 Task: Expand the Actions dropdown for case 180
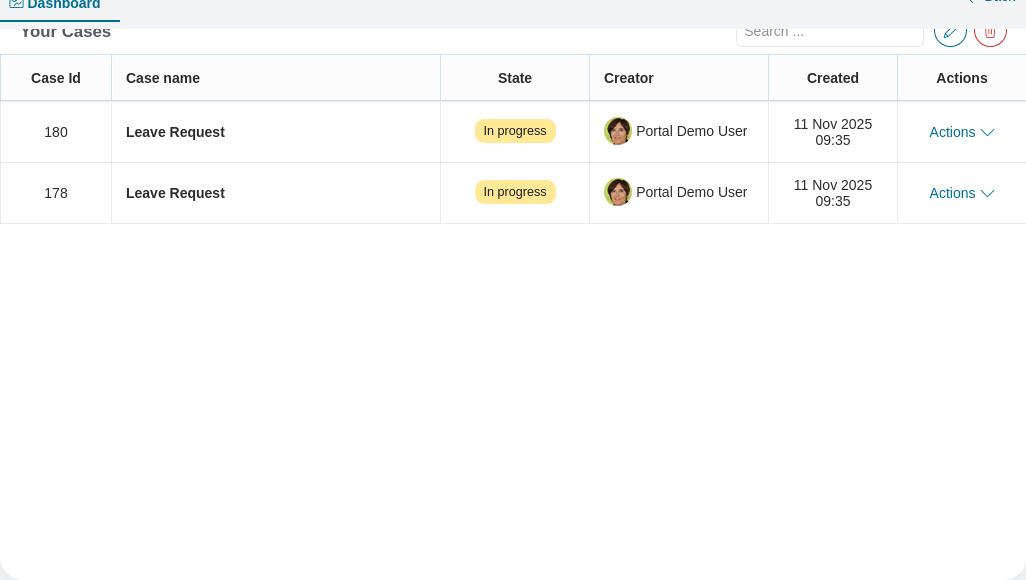961,132
